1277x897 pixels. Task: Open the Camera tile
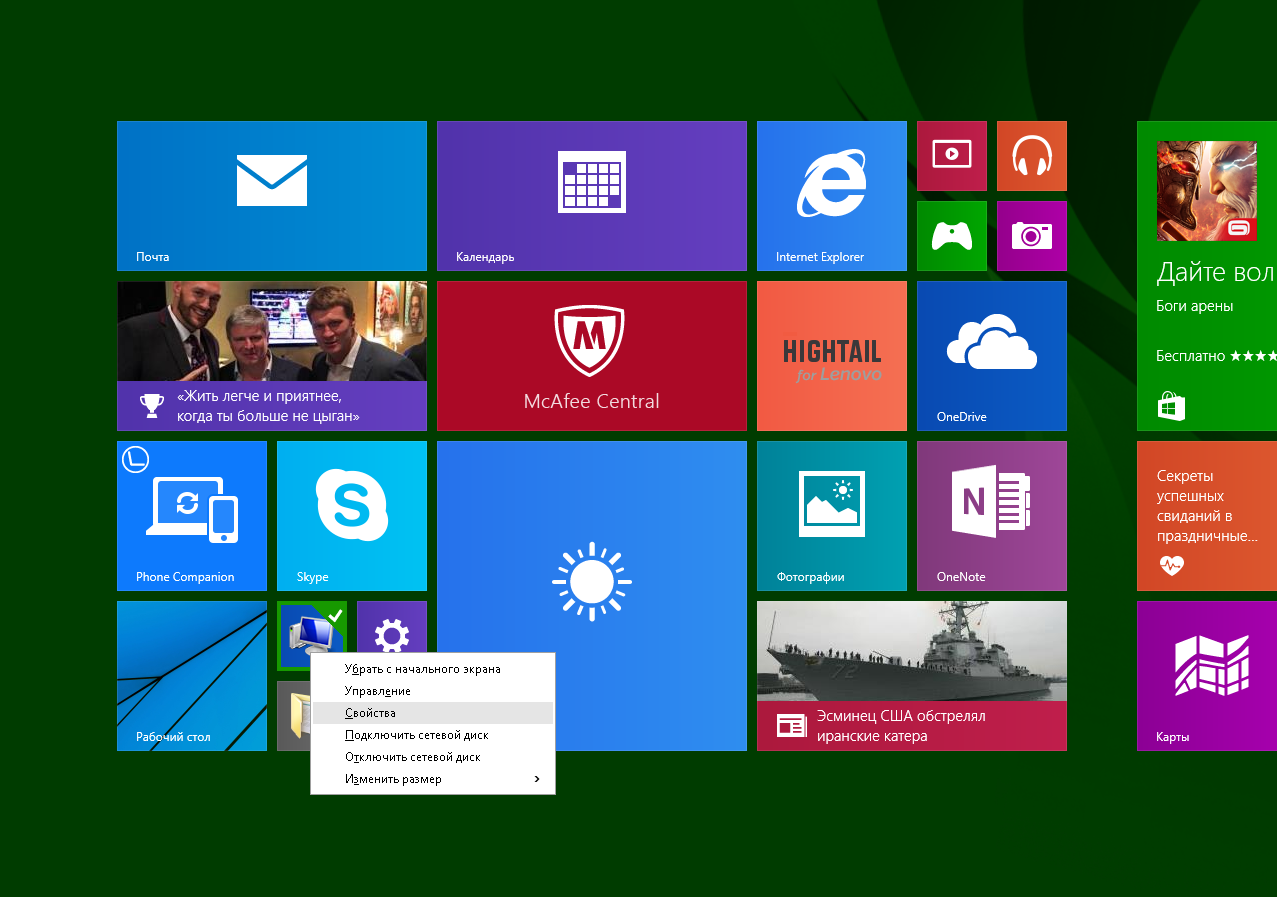1032,236
